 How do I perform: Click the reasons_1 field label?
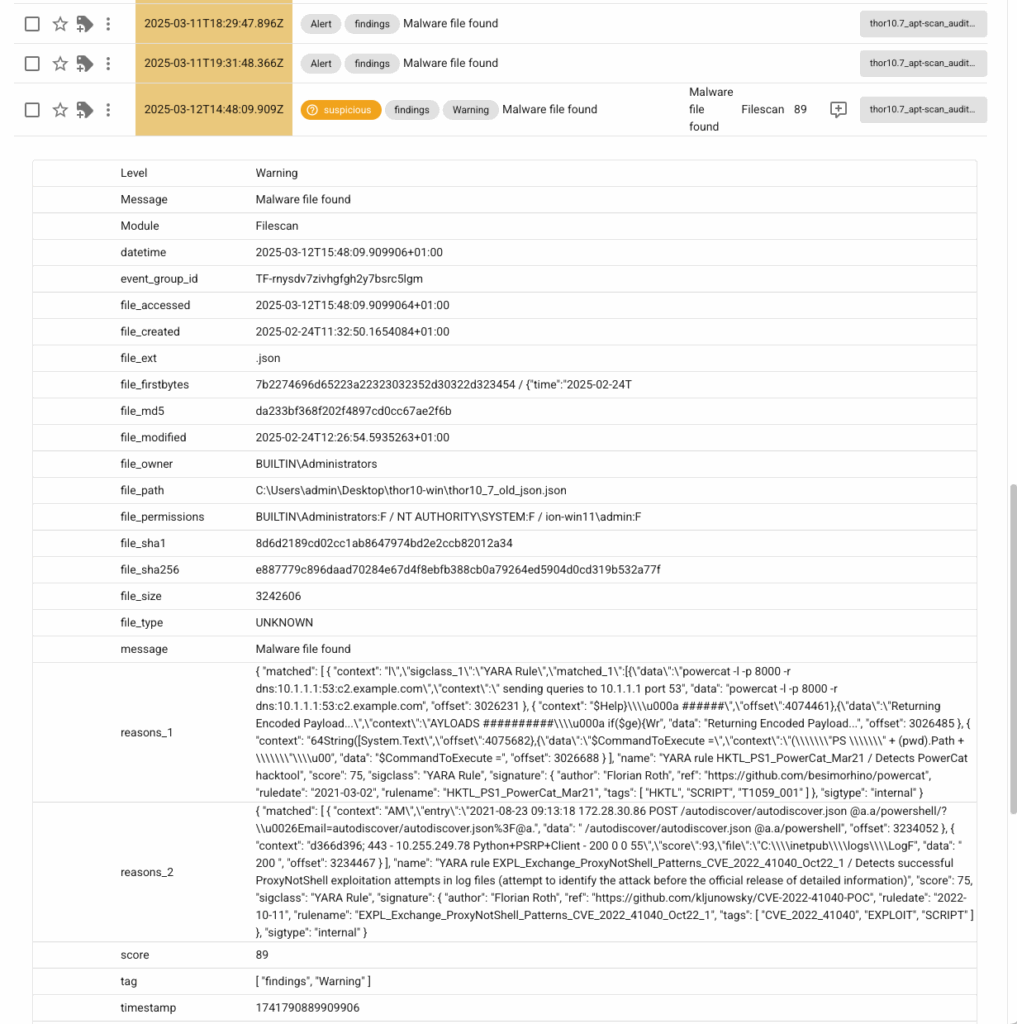point(146,733)
